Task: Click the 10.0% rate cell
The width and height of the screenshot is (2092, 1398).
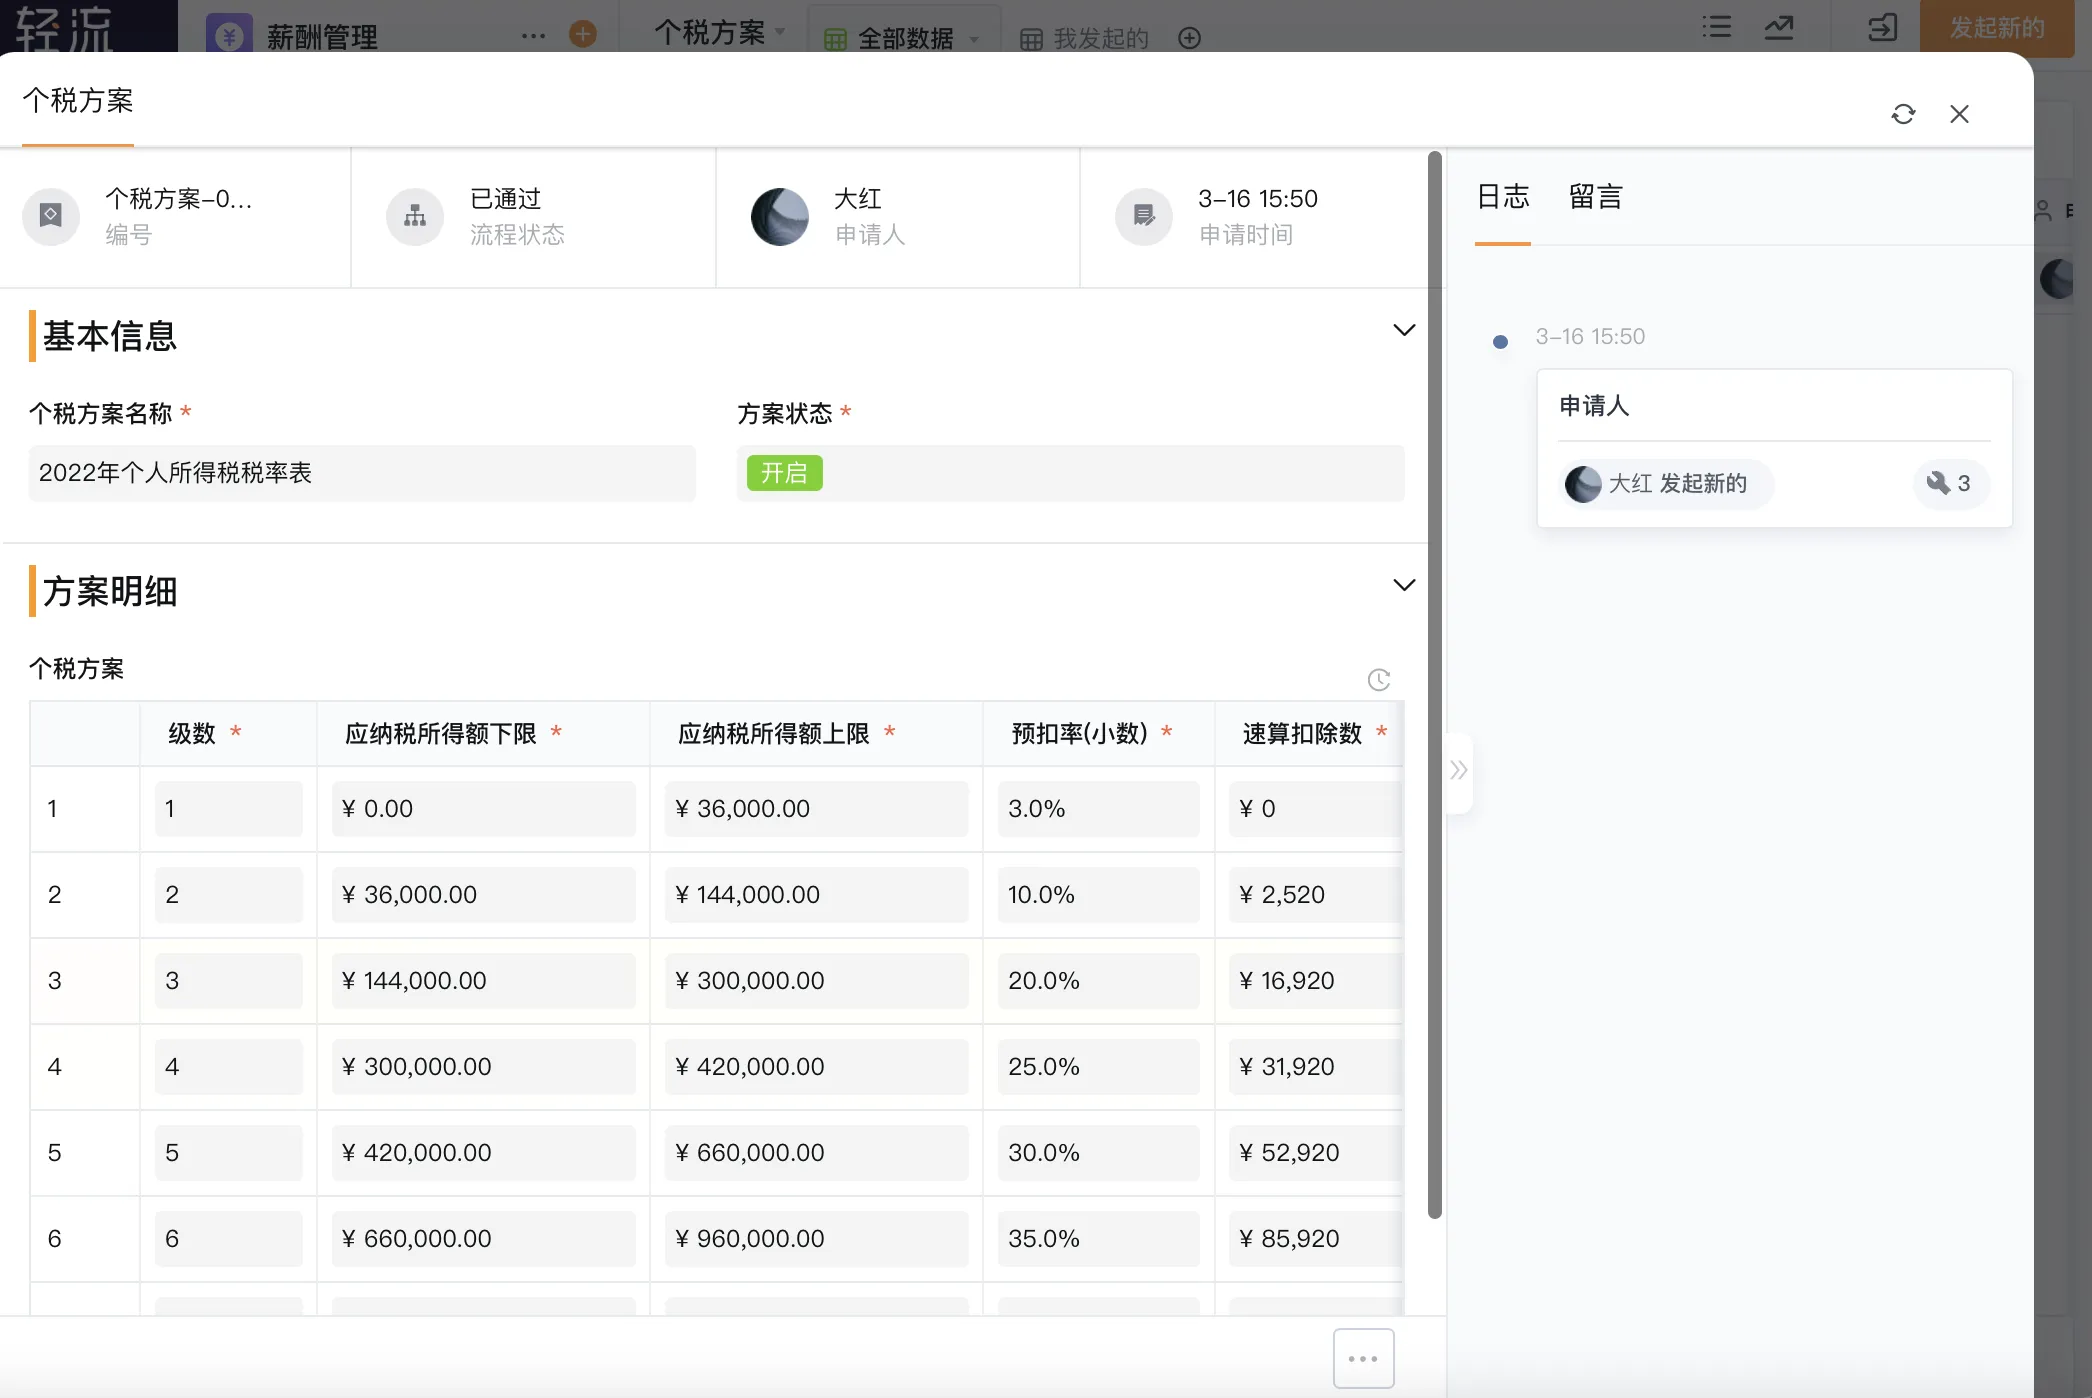Action: pos(1098,895)
